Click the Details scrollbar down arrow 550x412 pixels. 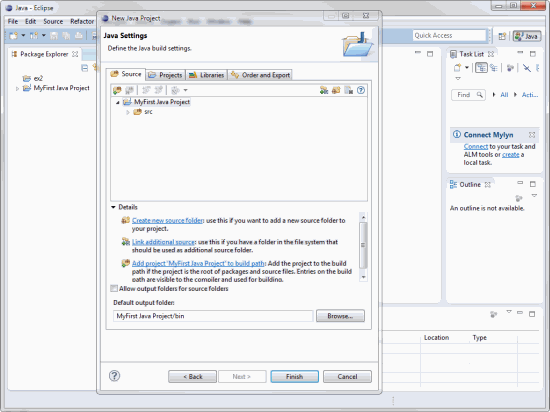click(363, 277)
